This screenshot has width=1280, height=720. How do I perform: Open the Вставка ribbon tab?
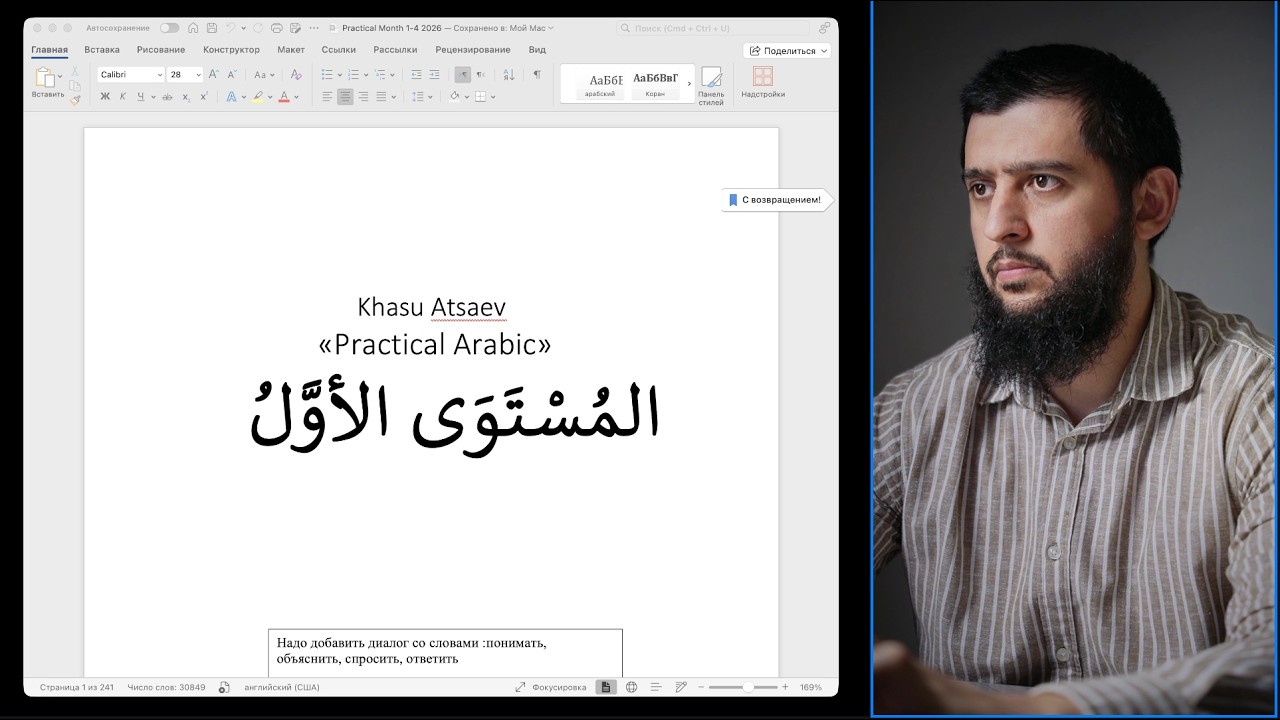pos(102,50)
